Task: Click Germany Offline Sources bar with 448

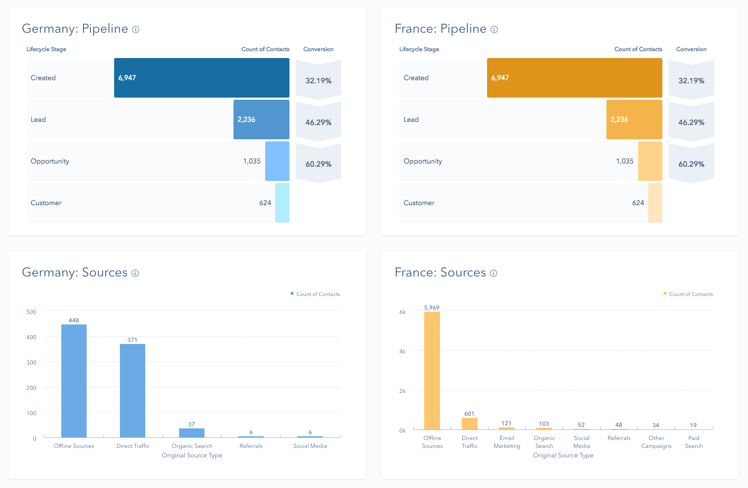Action: pos(74,382)
